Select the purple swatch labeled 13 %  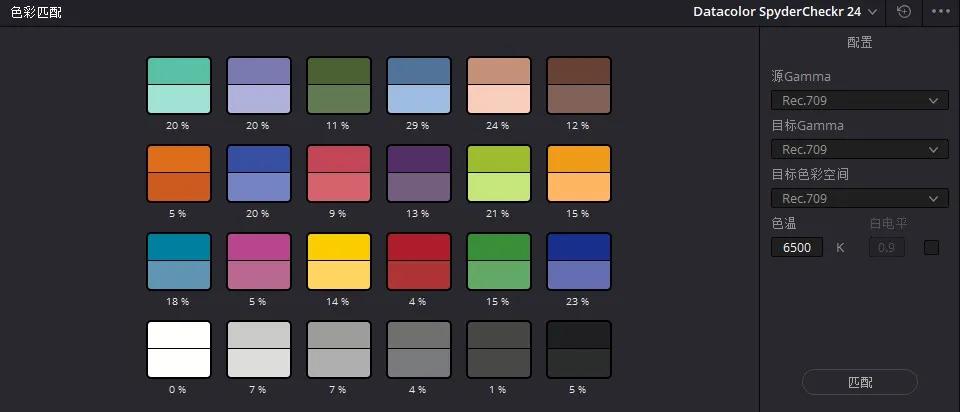tap(419, 174)
